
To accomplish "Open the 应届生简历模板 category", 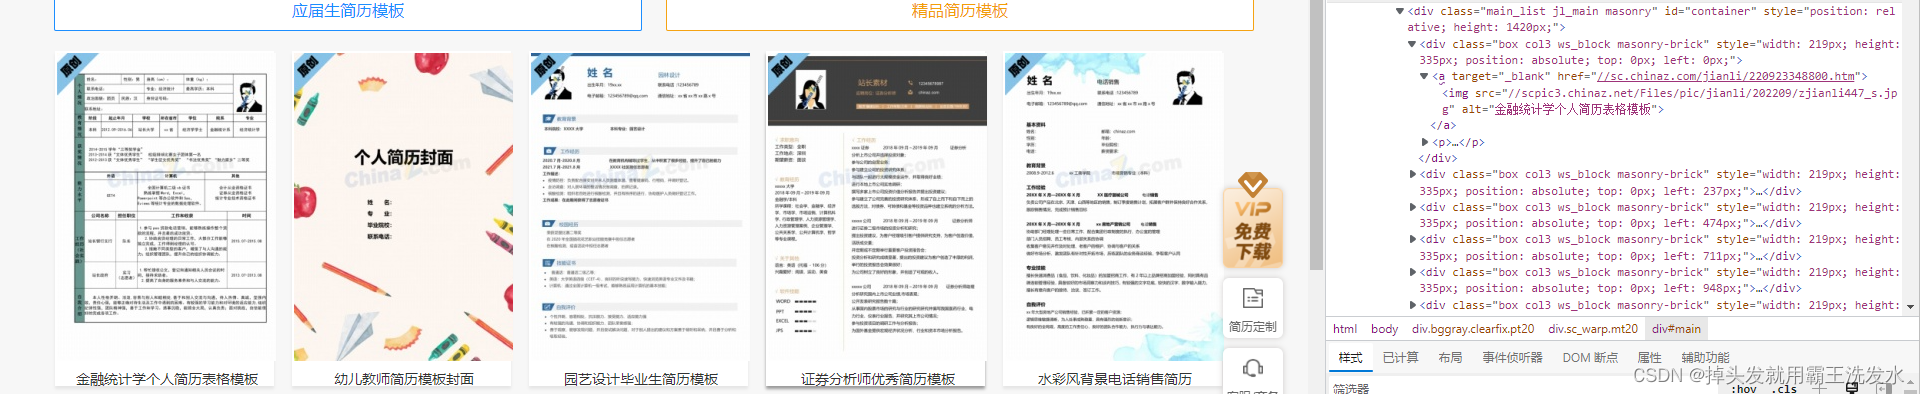I will click(348, 12).
